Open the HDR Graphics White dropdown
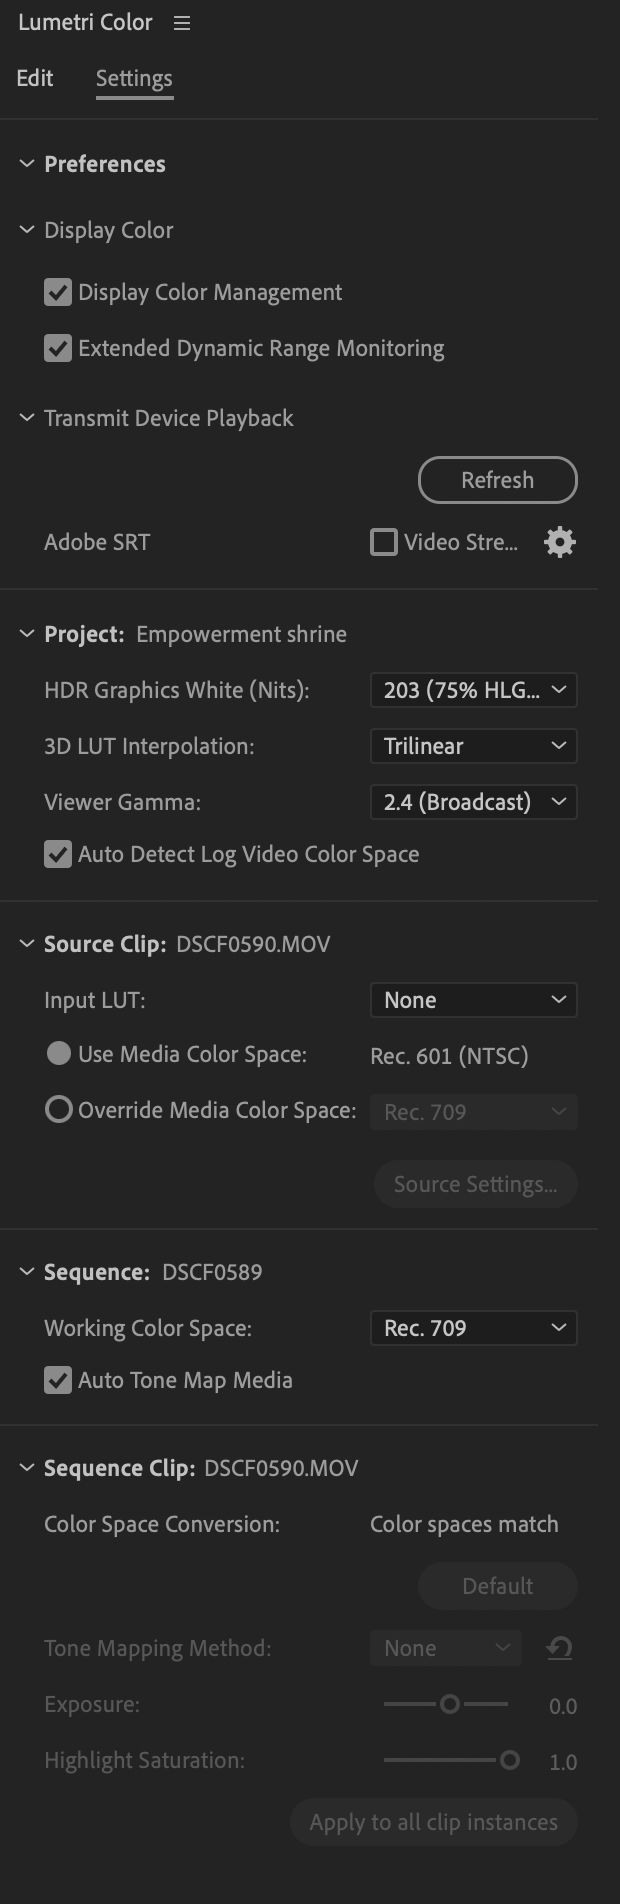Viewport: 620px width, 1904px height. pyautogui.click(x=473, y=690)
